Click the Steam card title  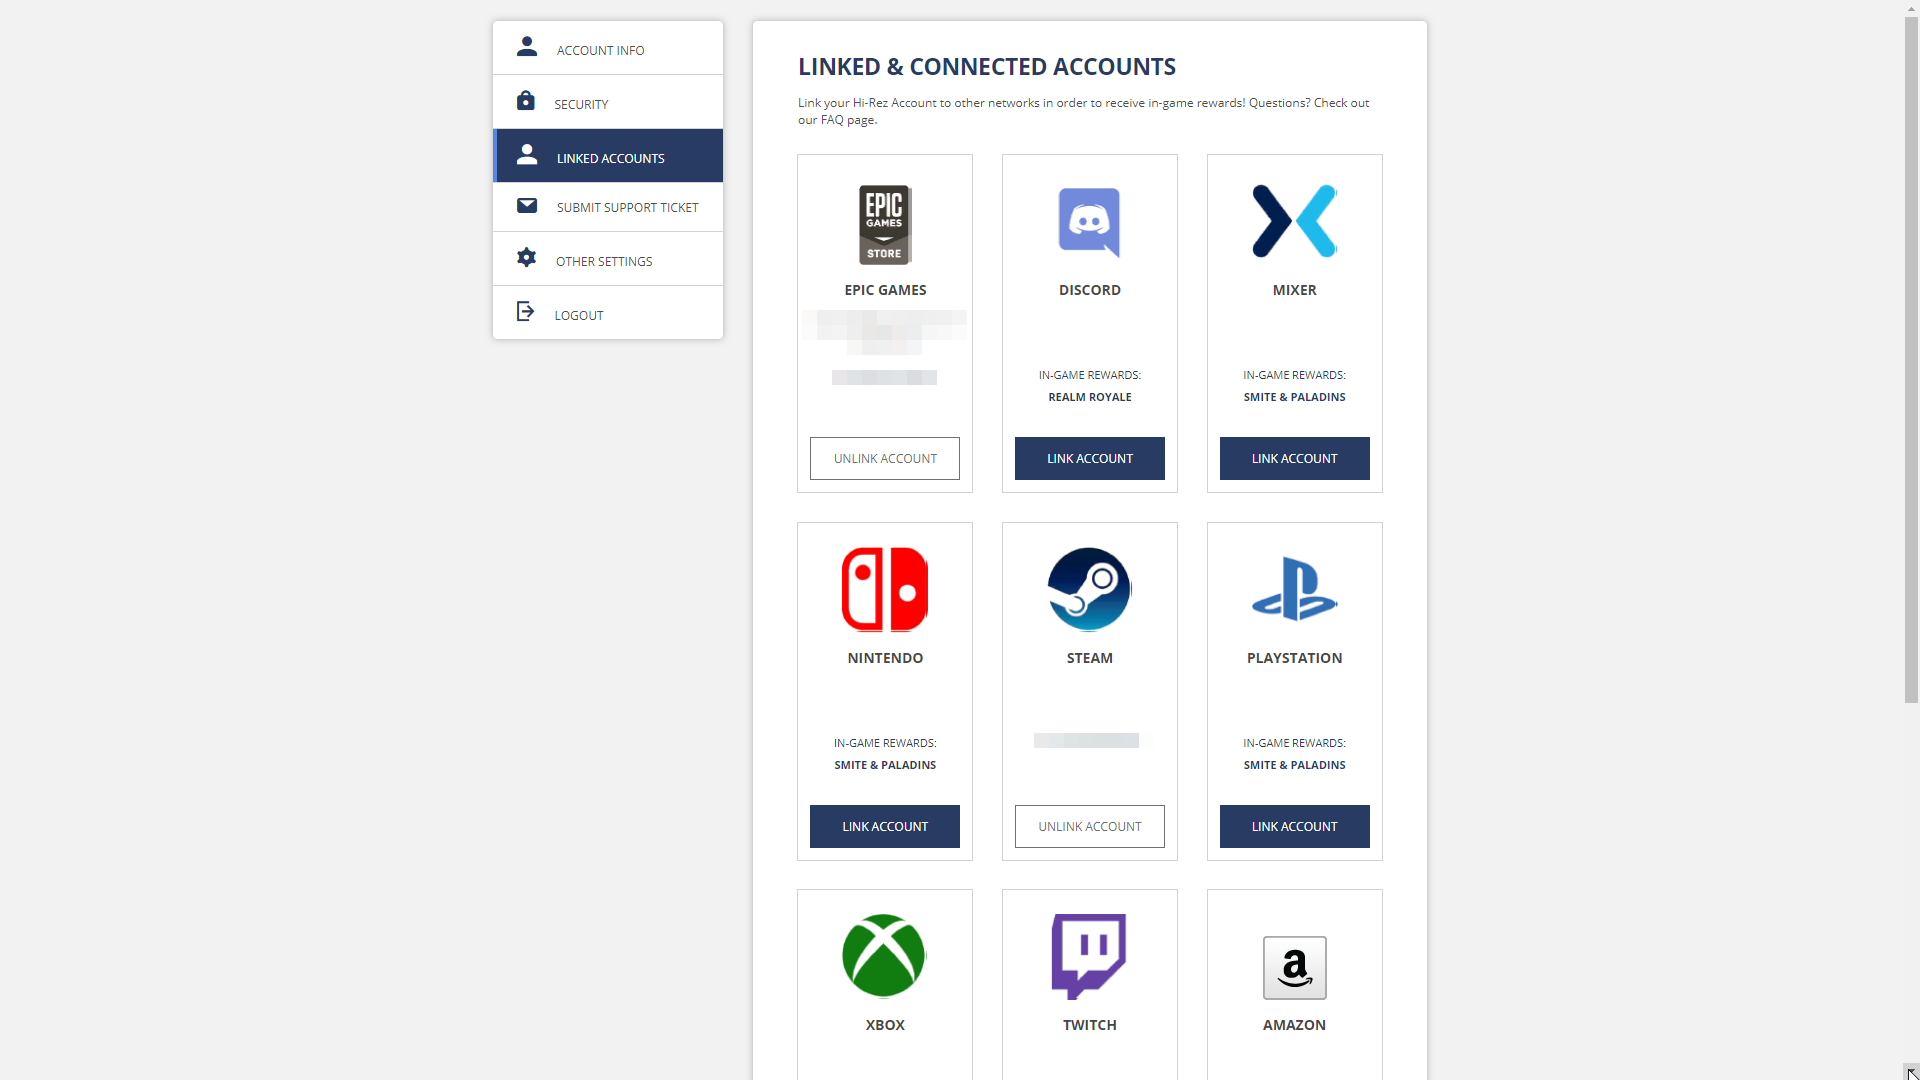(1090, 658)
